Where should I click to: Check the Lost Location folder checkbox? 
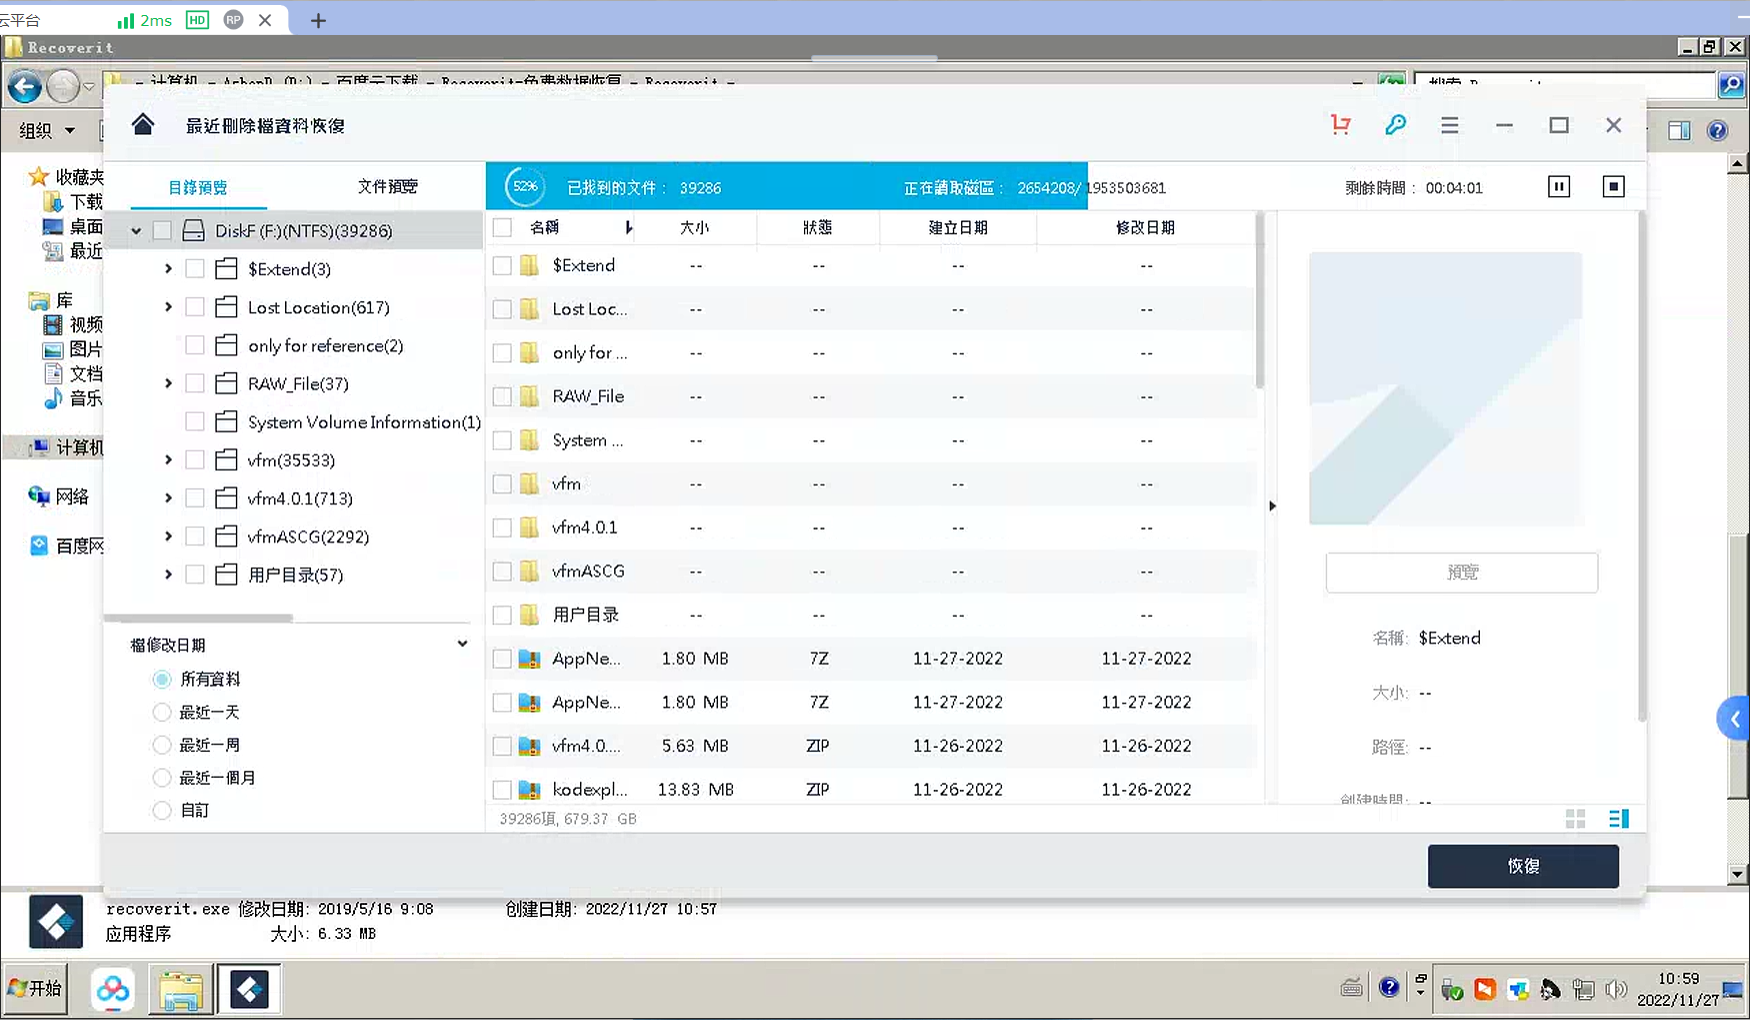(x=194, y=307)
